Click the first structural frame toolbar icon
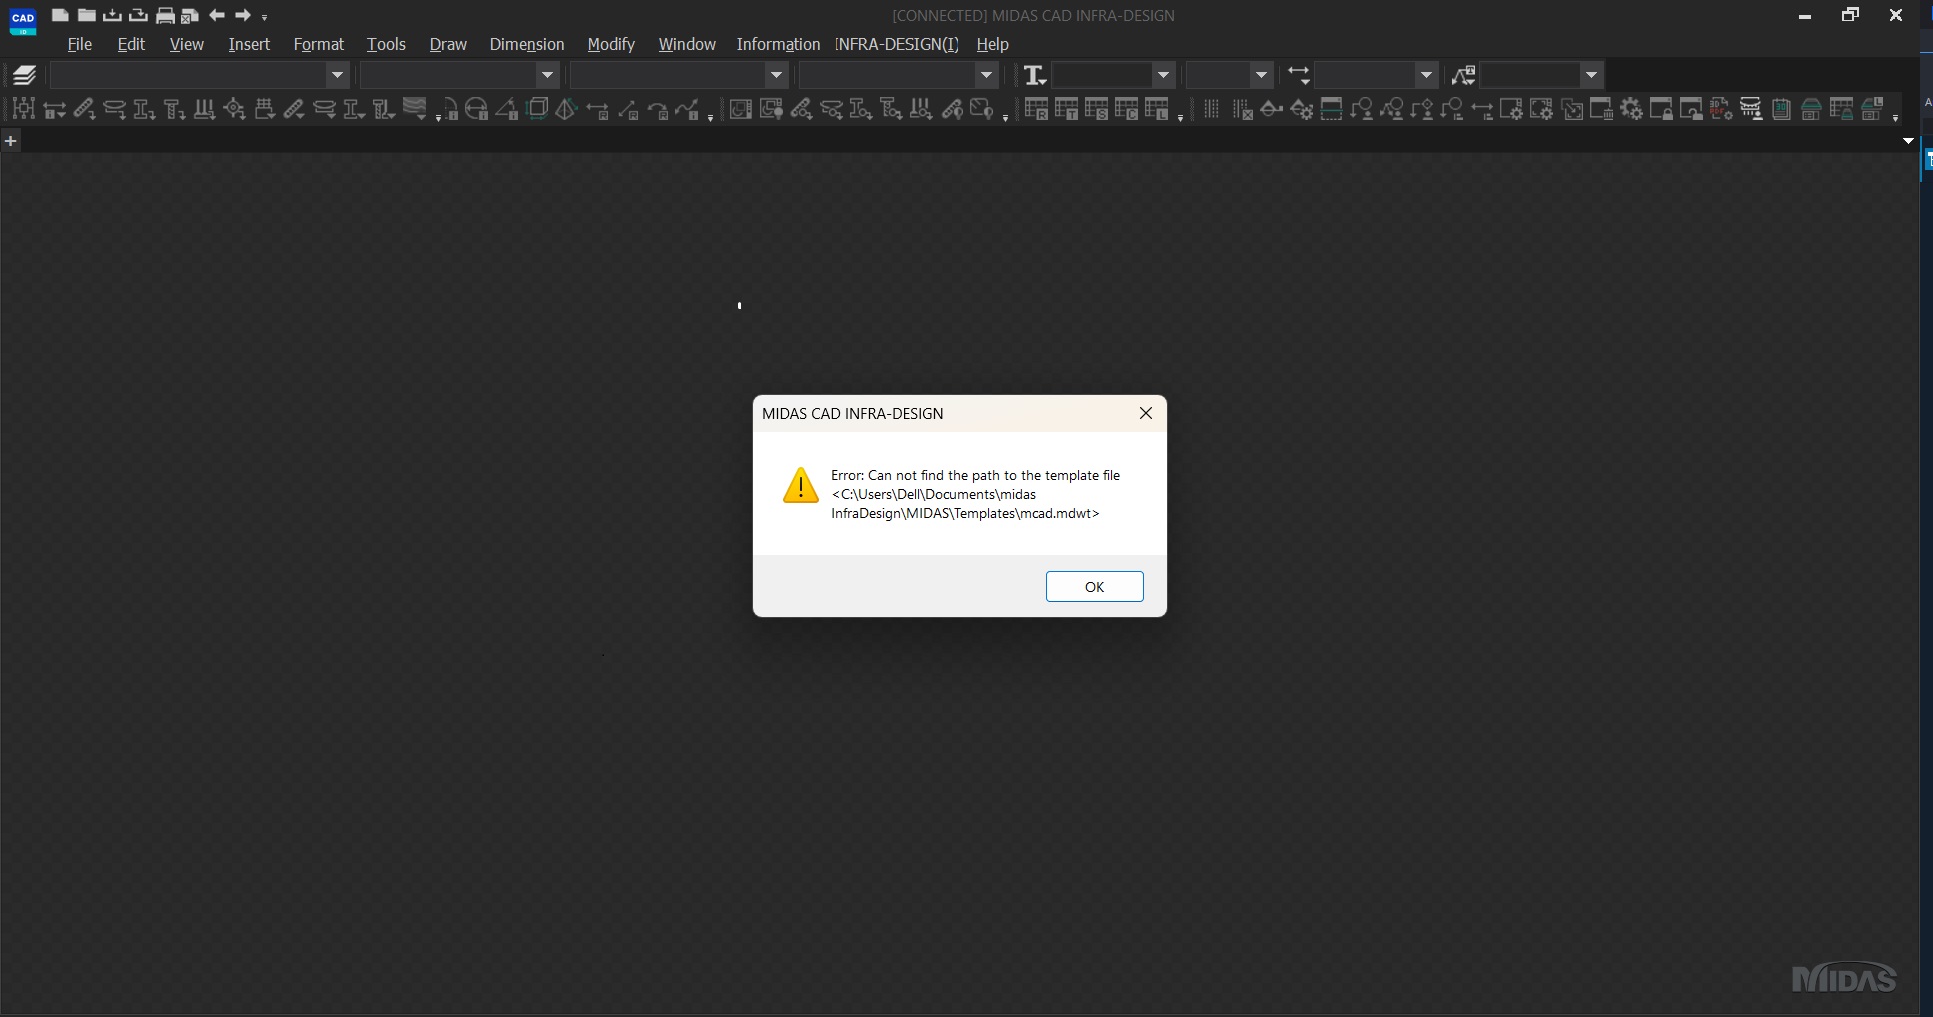The height and width of the screenshot is (1017, 1933). (24, 109)
